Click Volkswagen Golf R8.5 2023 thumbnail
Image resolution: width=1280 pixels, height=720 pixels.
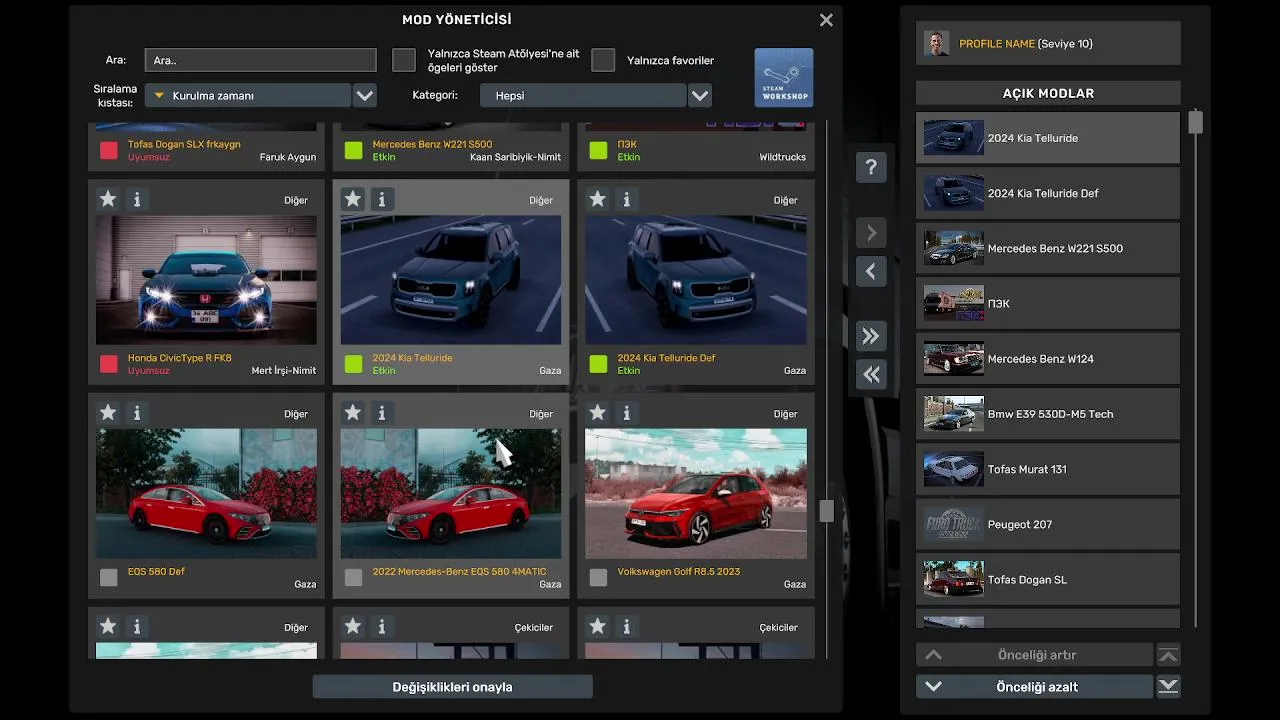696,493
